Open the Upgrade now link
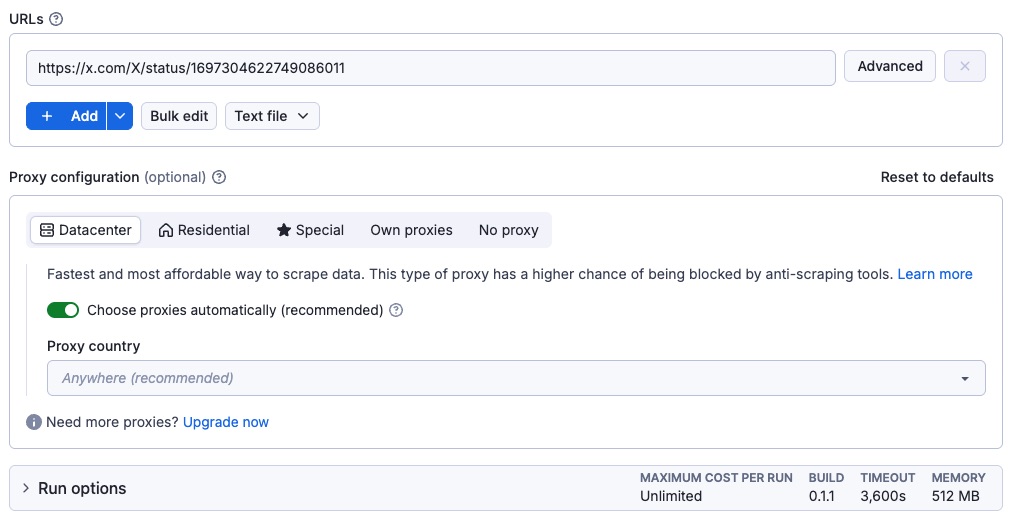 [x=226, y=422]
